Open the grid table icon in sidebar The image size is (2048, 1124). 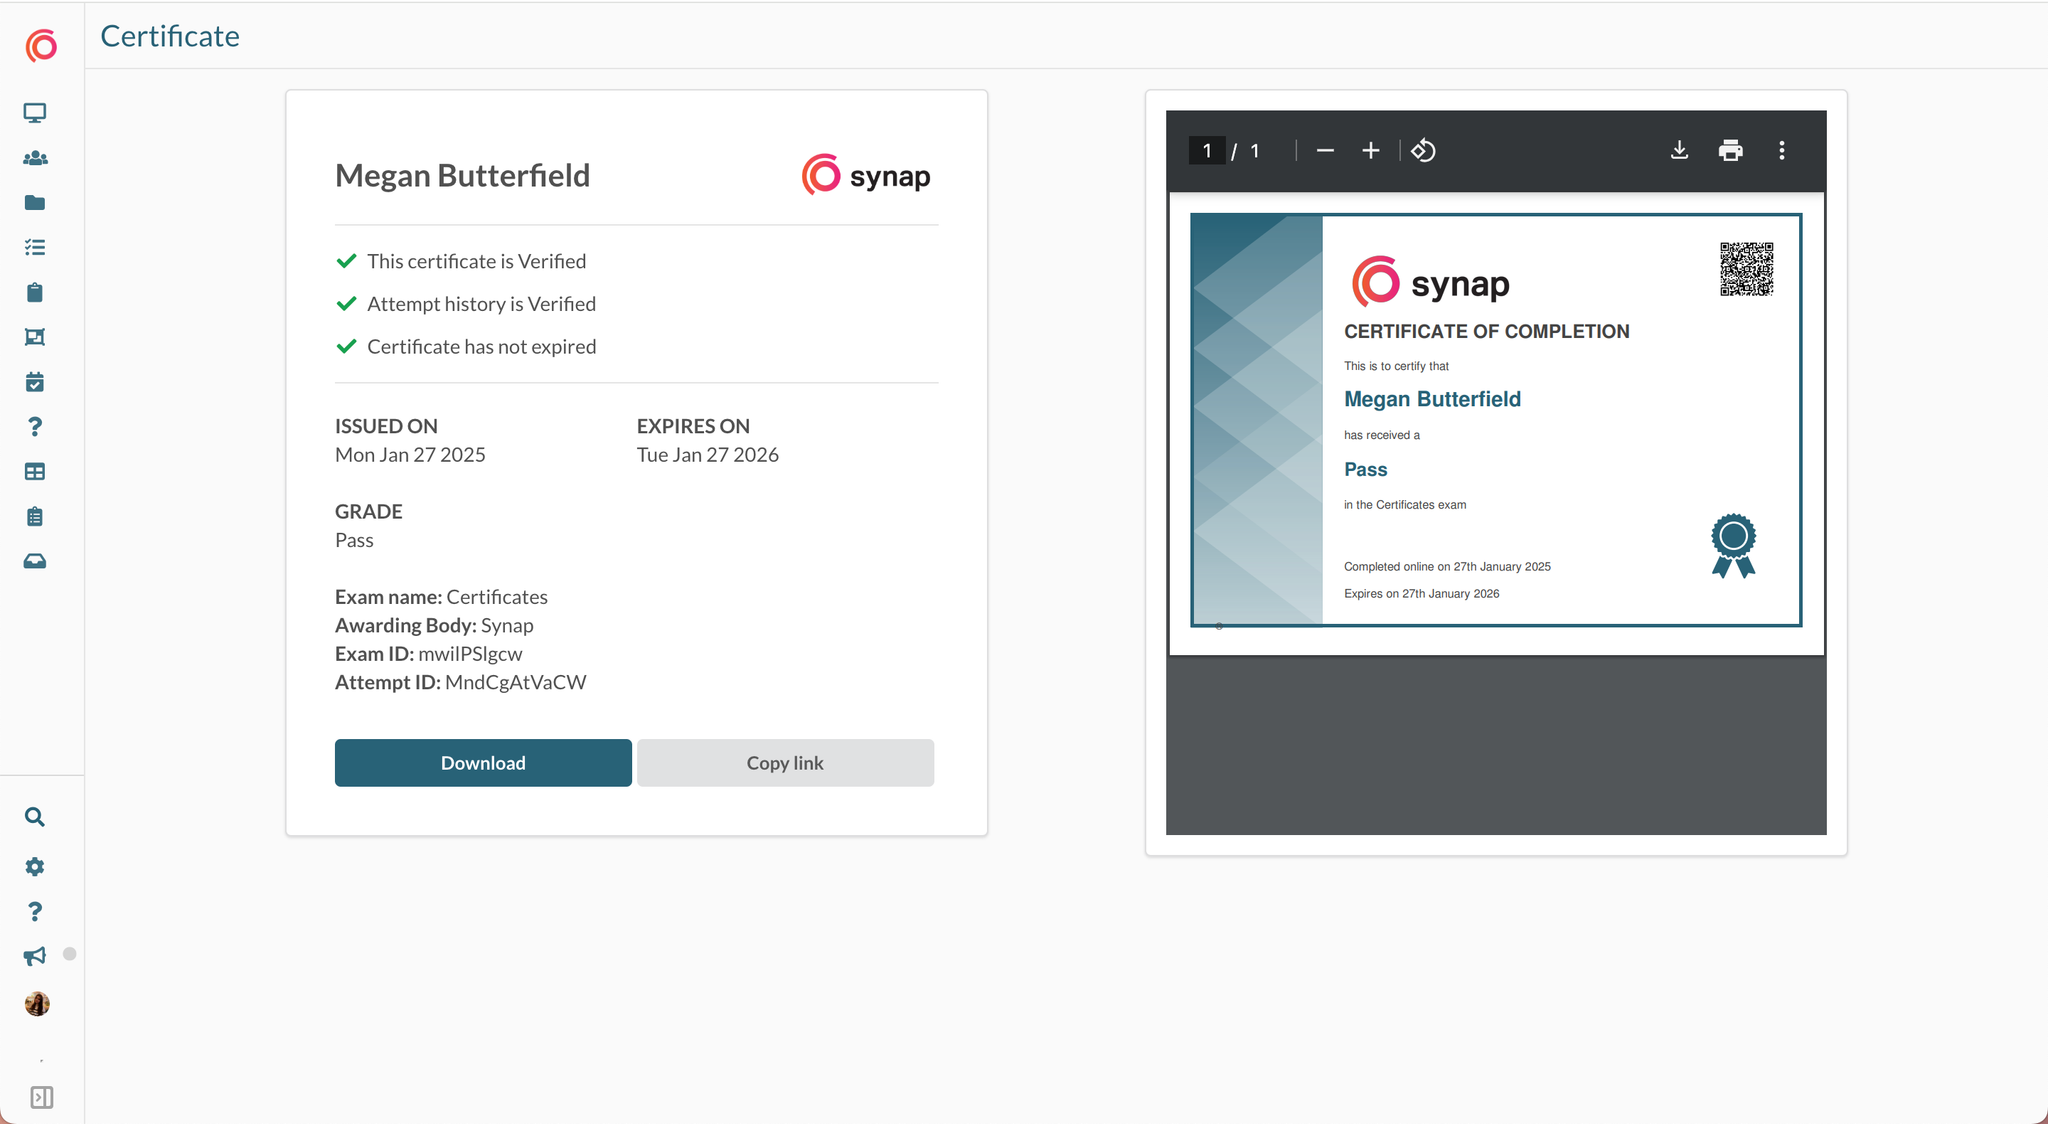coord(35,471)
